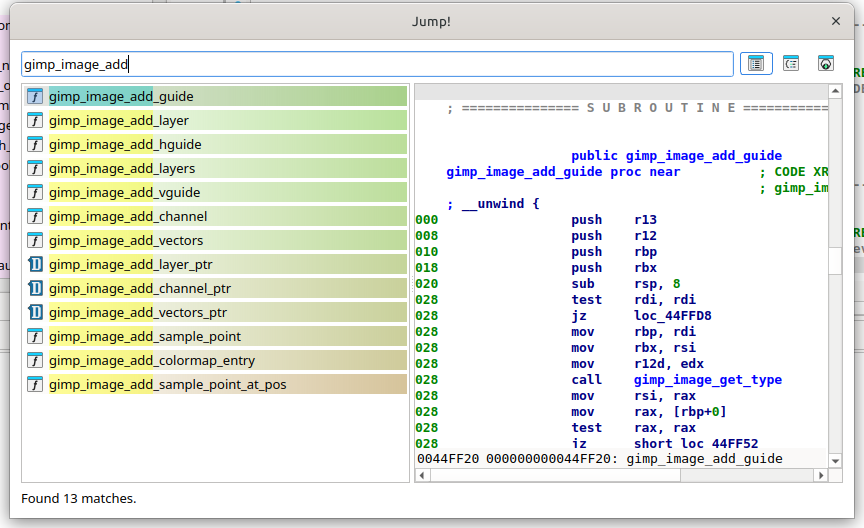This screenshot has height=528, width=864.
Task: Toggle the third view mode button with circular icon
Action: [x=825, y=64]
